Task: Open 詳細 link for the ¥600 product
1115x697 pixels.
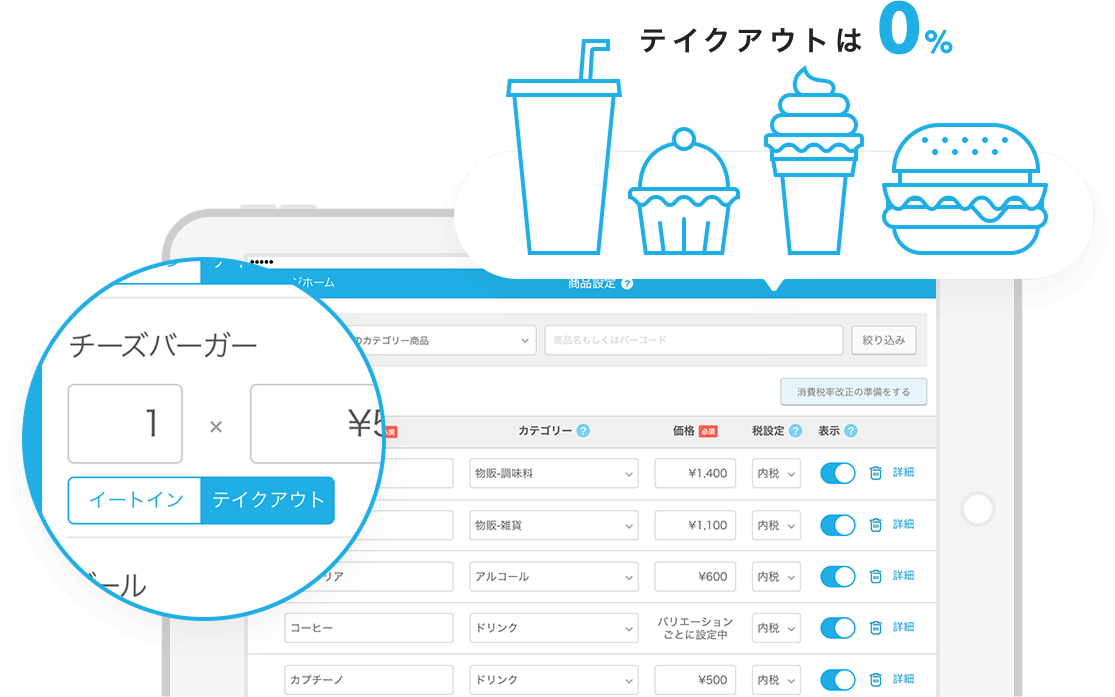Action: point(903,576)
